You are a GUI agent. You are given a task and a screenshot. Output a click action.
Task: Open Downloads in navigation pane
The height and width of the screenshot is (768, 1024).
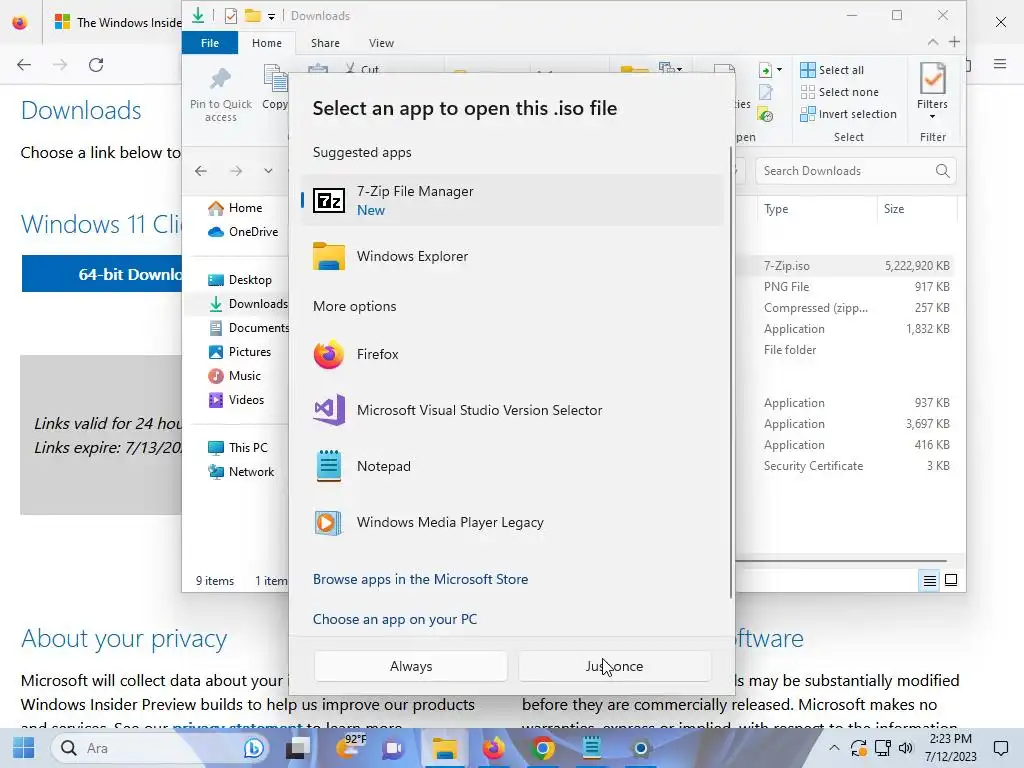(248, 304)
